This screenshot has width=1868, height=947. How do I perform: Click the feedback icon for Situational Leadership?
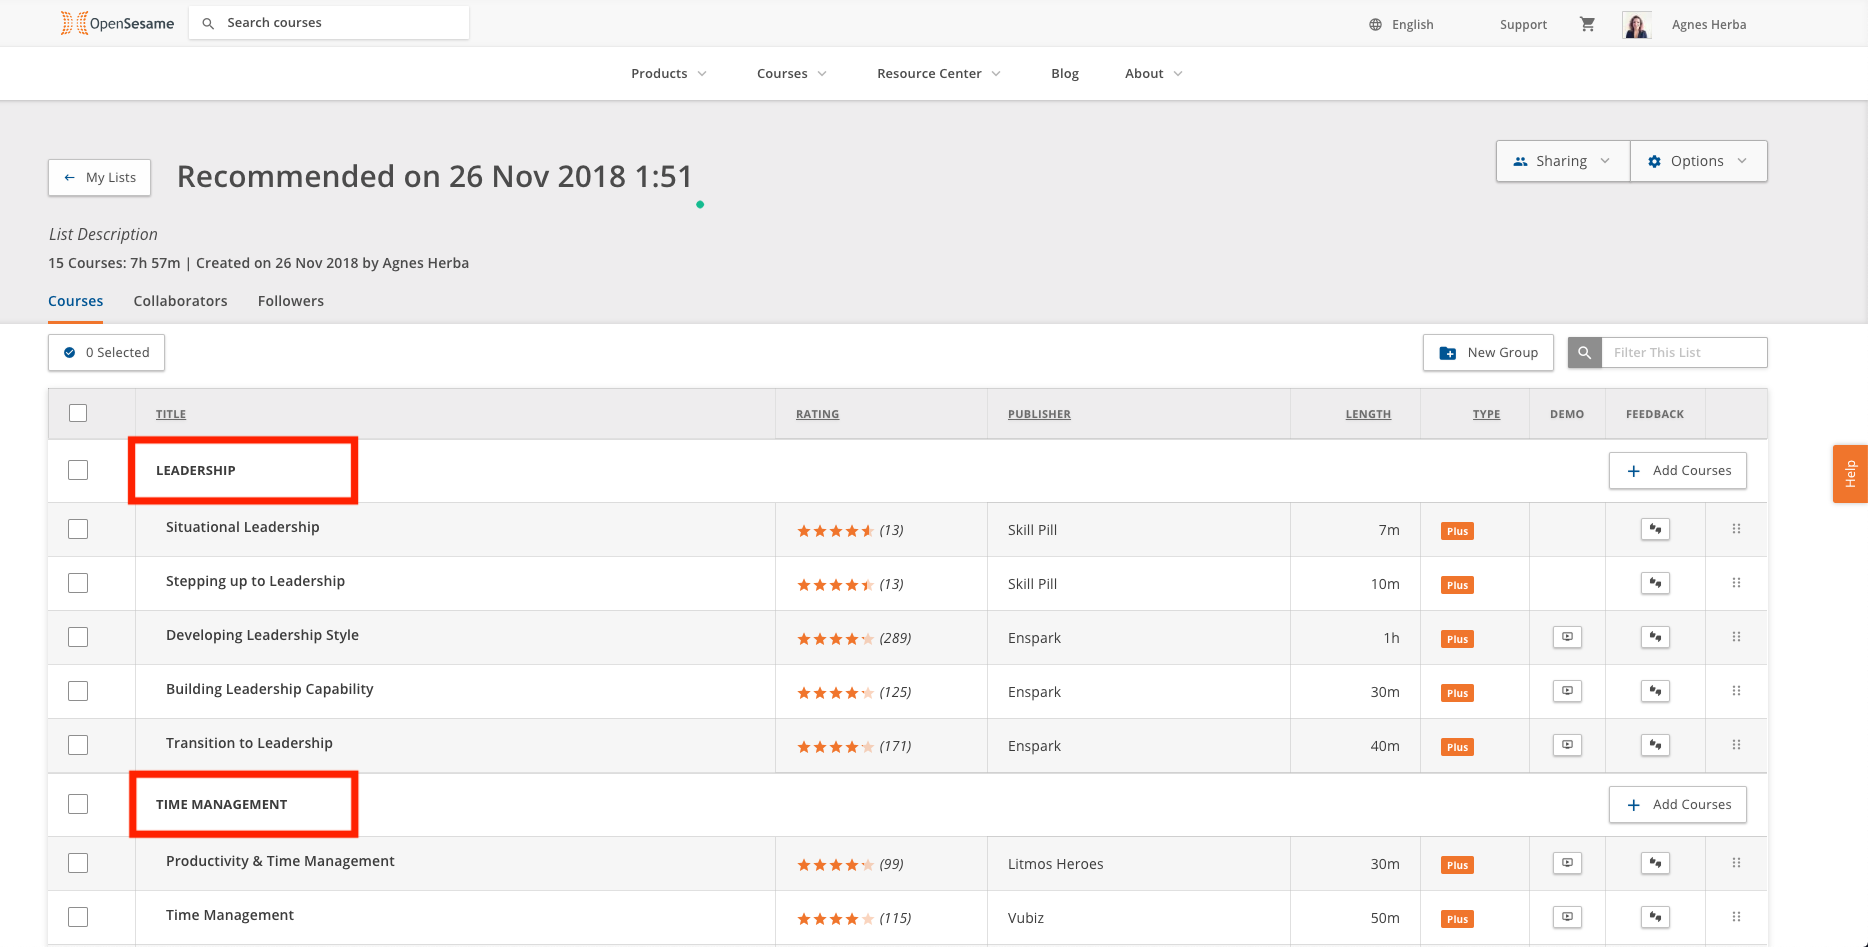coord(1655,529)
